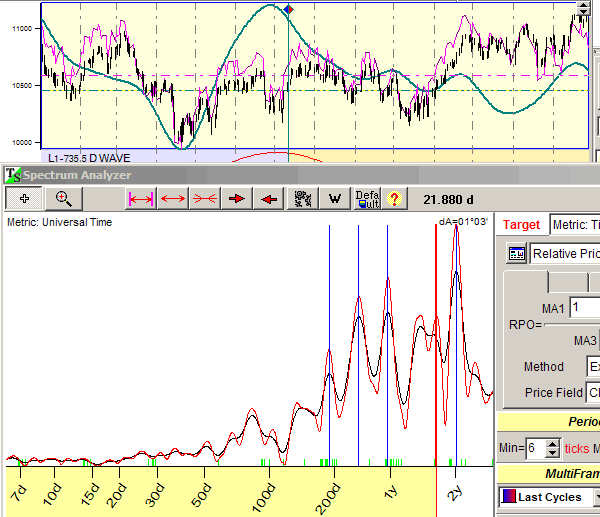Click the fit-range arrows with magenta bars
This screenshot has height=517, width=600.
141,199
